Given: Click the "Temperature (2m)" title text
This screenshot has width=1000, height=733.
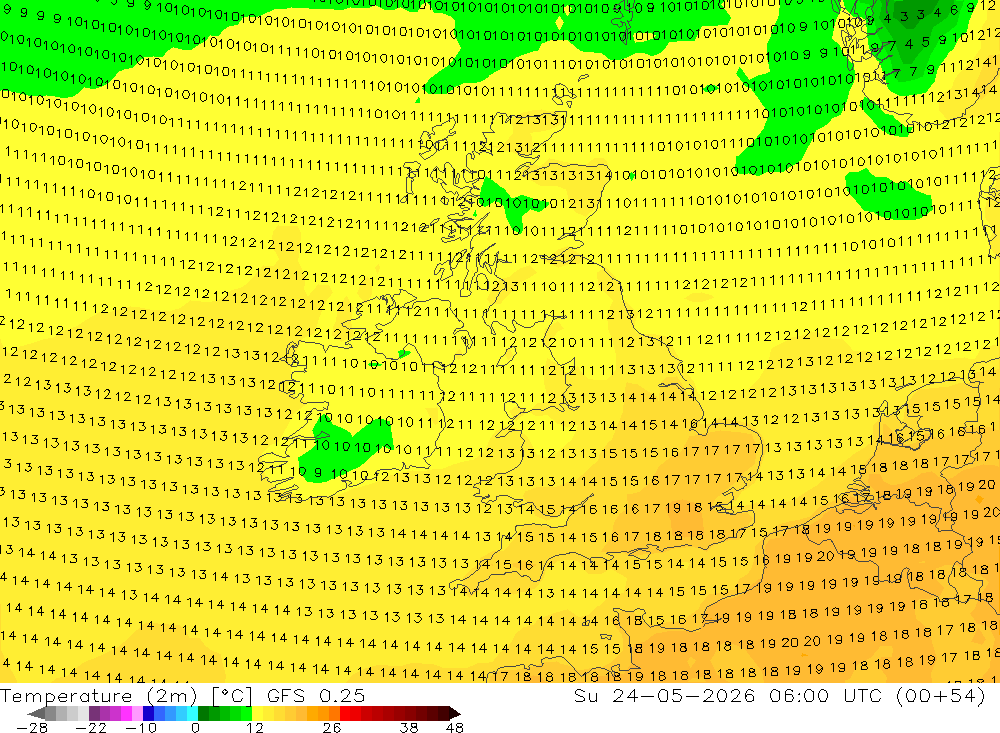Looking at the screenshot, I should point(99,696).
